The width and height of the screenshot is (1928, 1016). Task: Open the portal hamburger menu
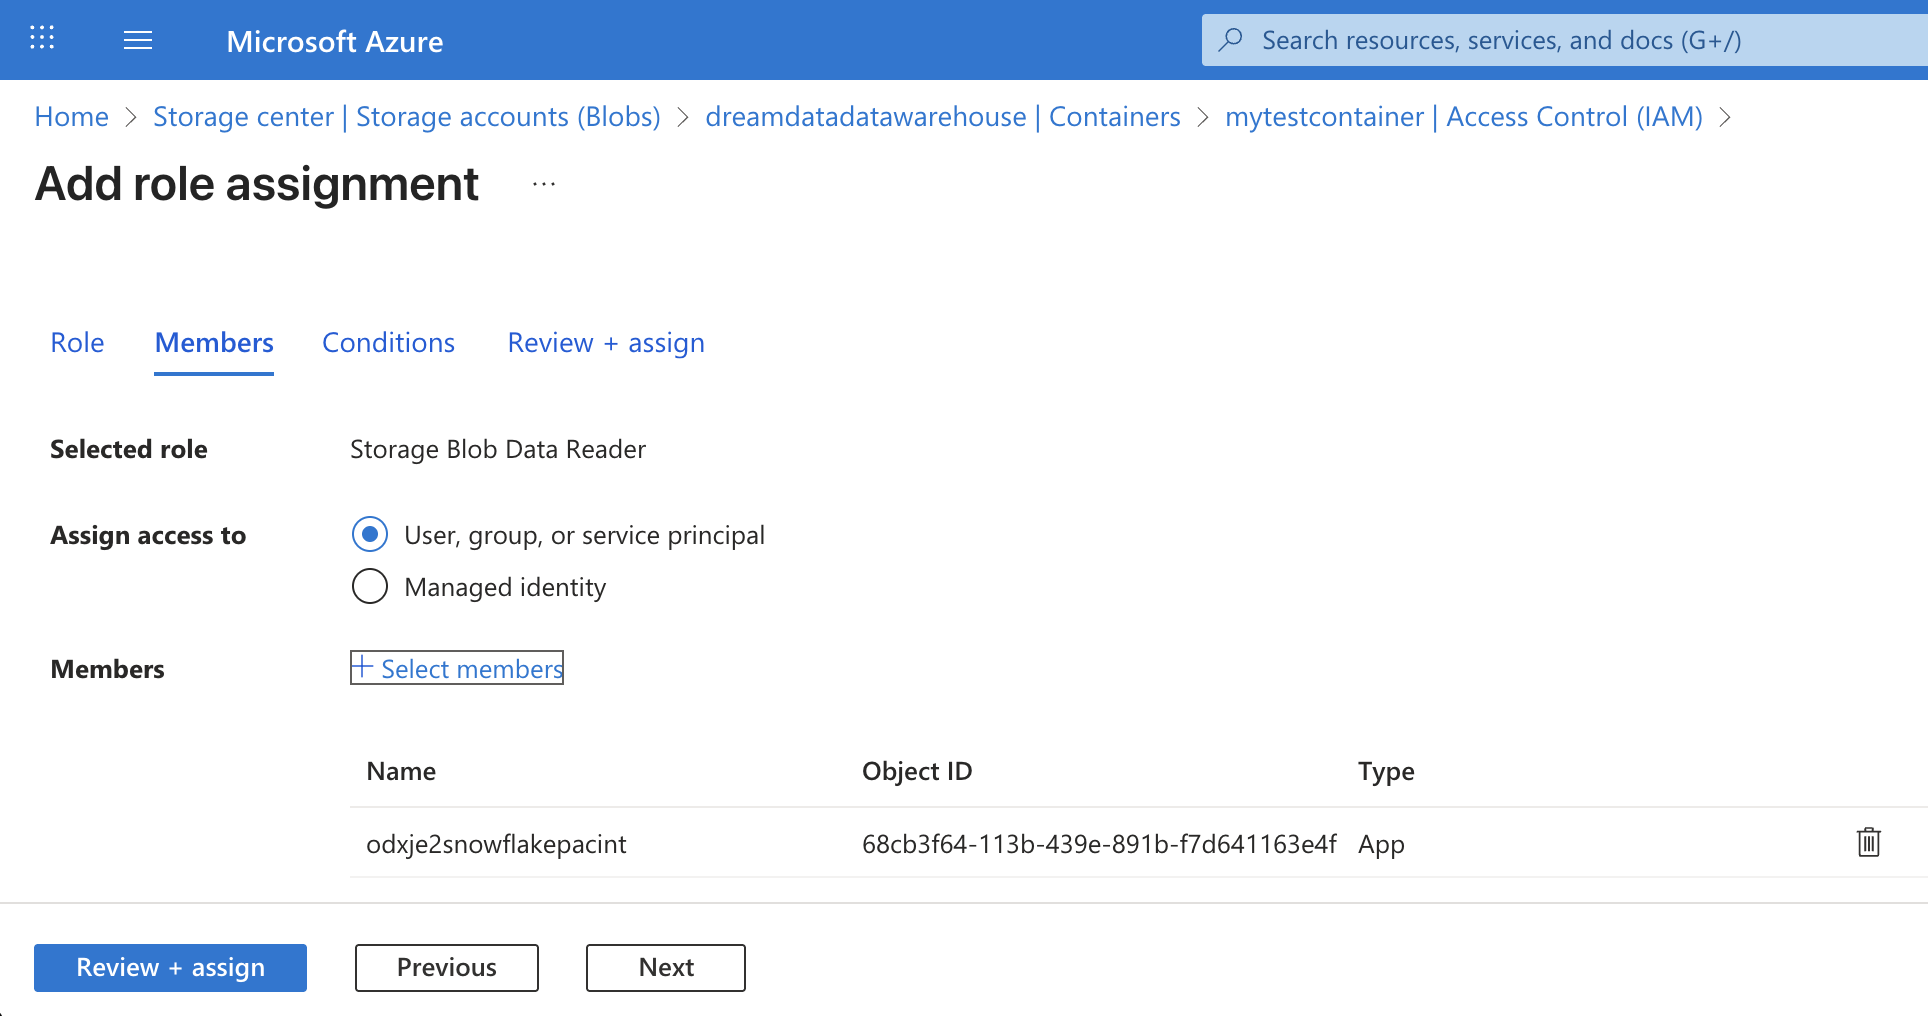point(138,40)
